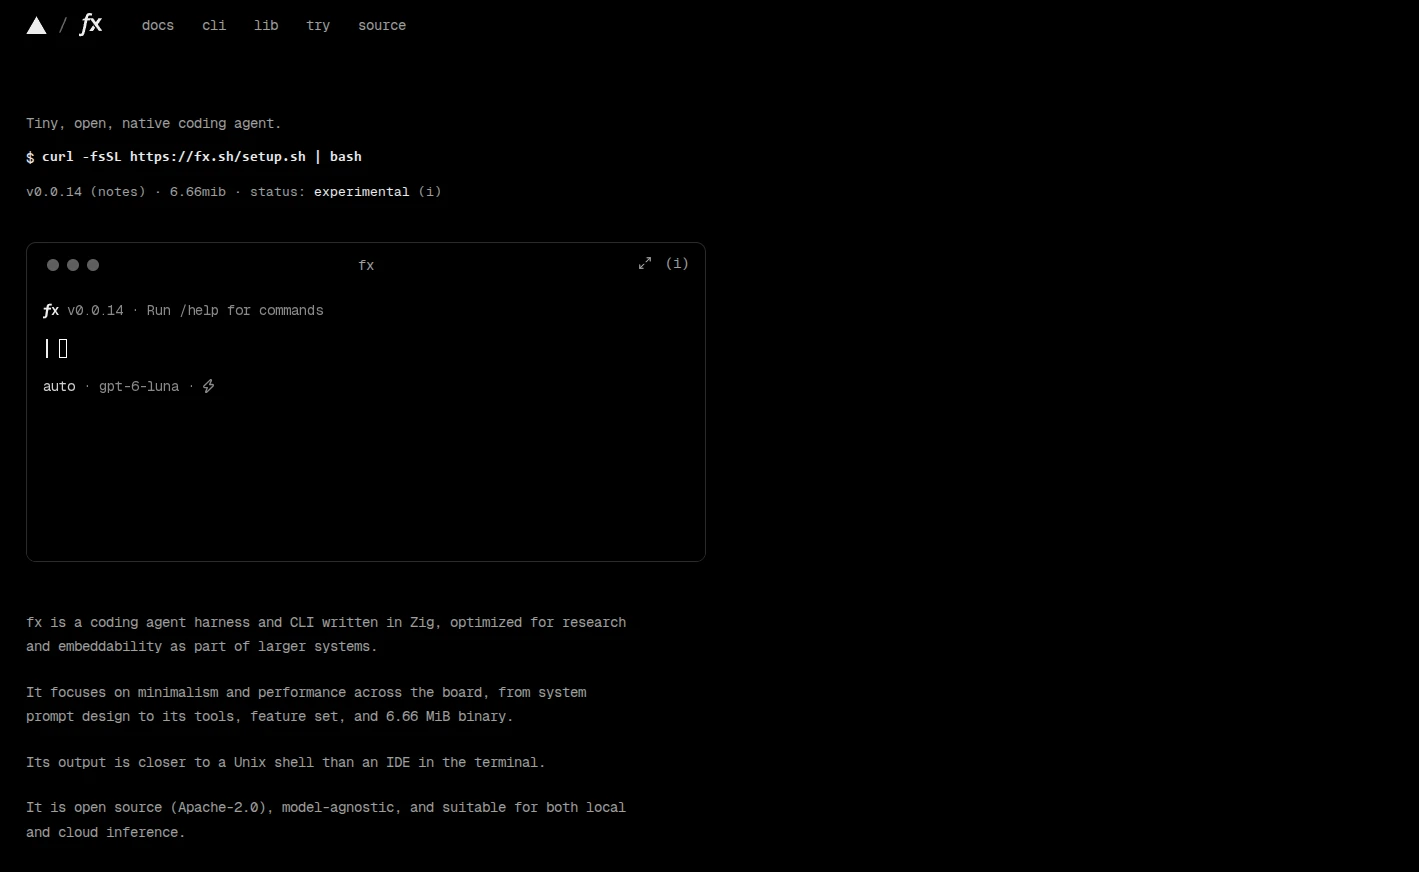Show the experimental status info (i)
Image resolution: width=1419 pixels, height=872 pixels.
point(430,191)
